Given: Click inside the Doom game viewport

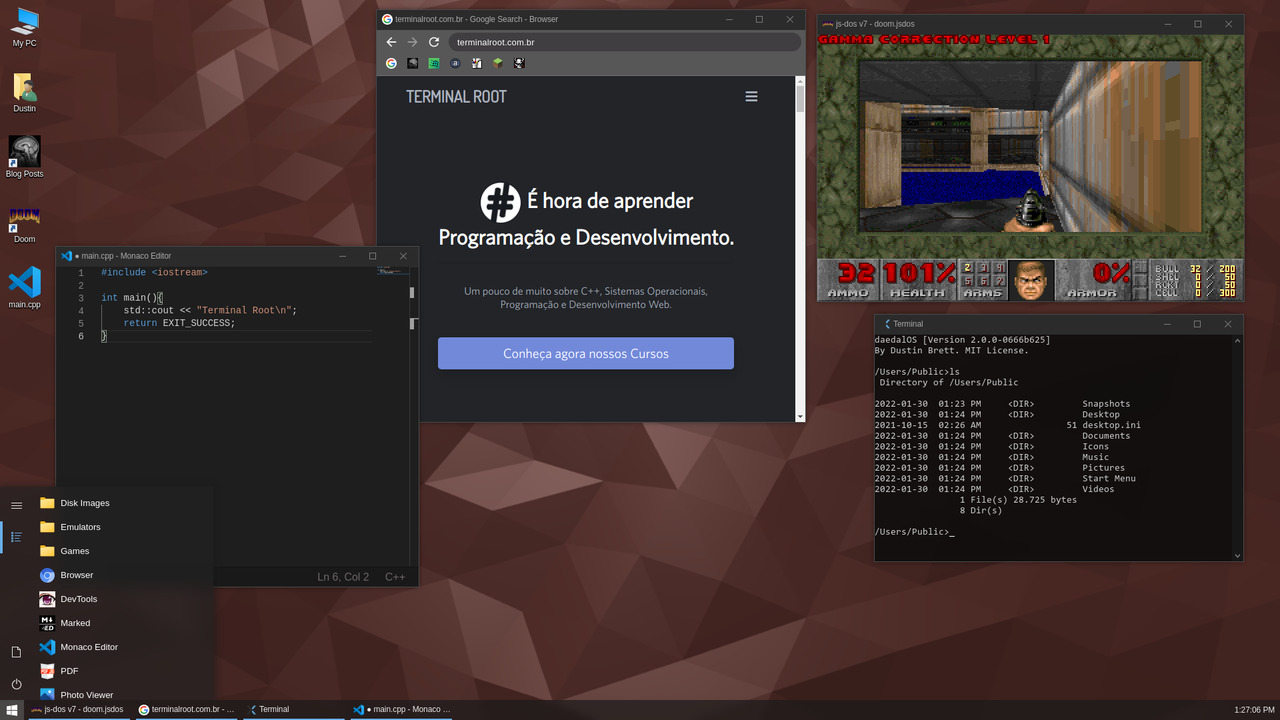Looking at the screenshot, I should tap(1030, 147).
